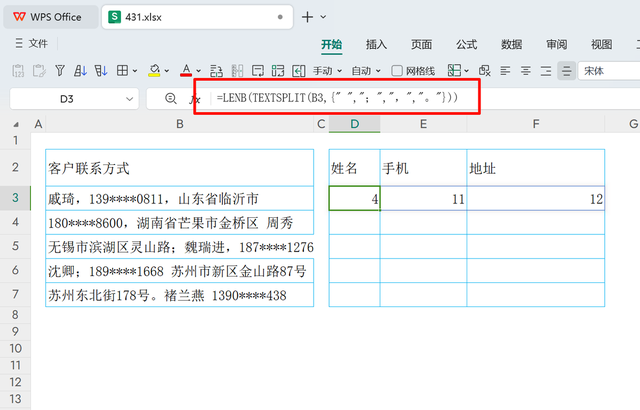Click the greyed split columns icon
Image resolution: width=640 pixels, height=410 pixels.
coord(237,71)
